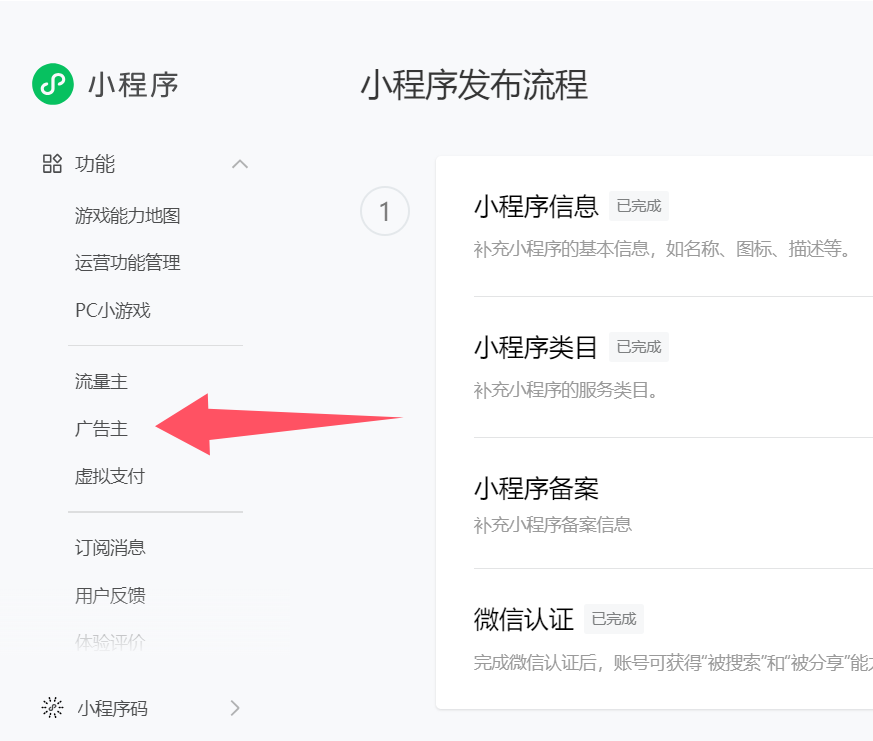
Task: Collapse the 功能 section chevron
Action: (x=239, y=164)
